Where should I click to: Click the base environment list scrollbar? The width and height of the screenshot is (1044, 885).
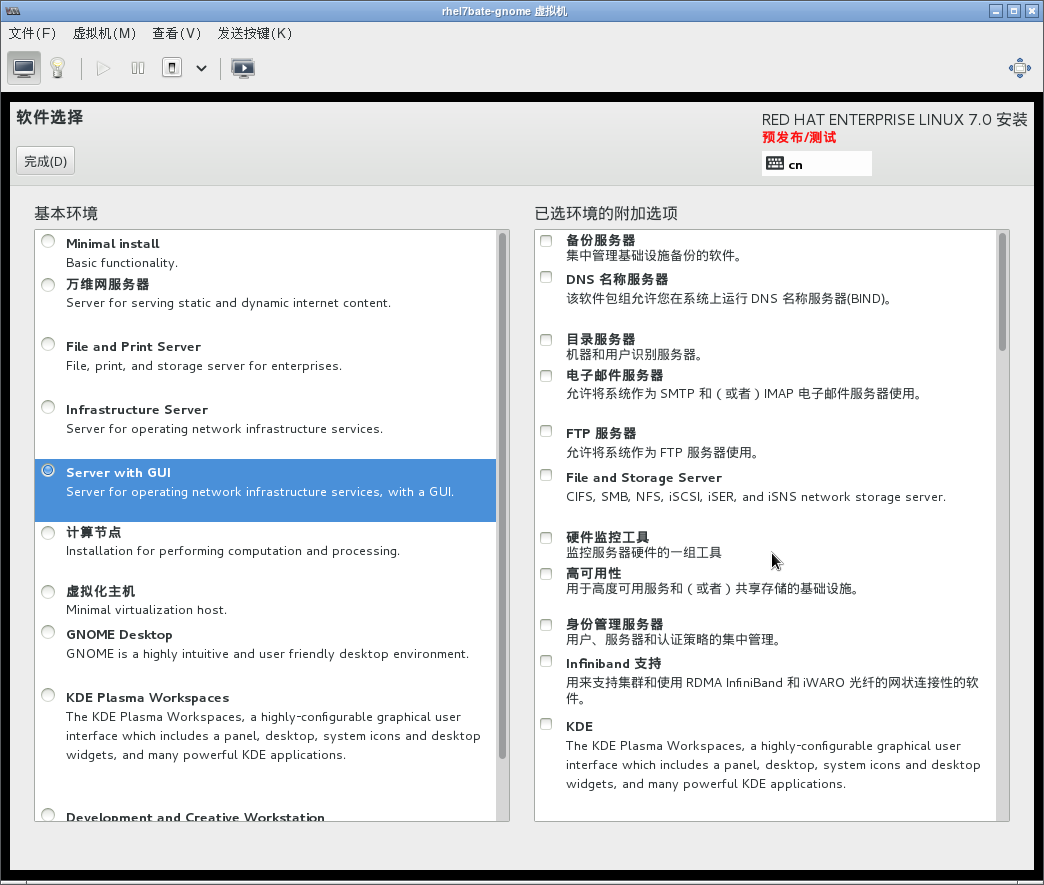[503, 496]
